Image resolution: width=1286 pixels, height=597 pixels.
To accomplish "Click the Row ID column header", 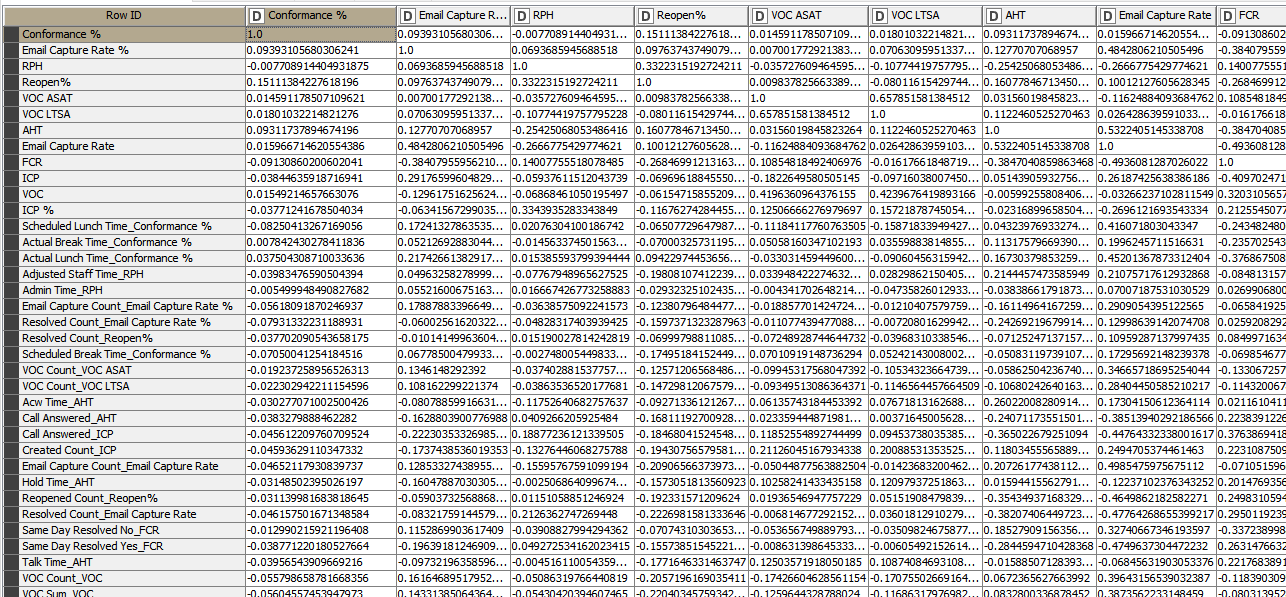I will click(x=124, y=16).
